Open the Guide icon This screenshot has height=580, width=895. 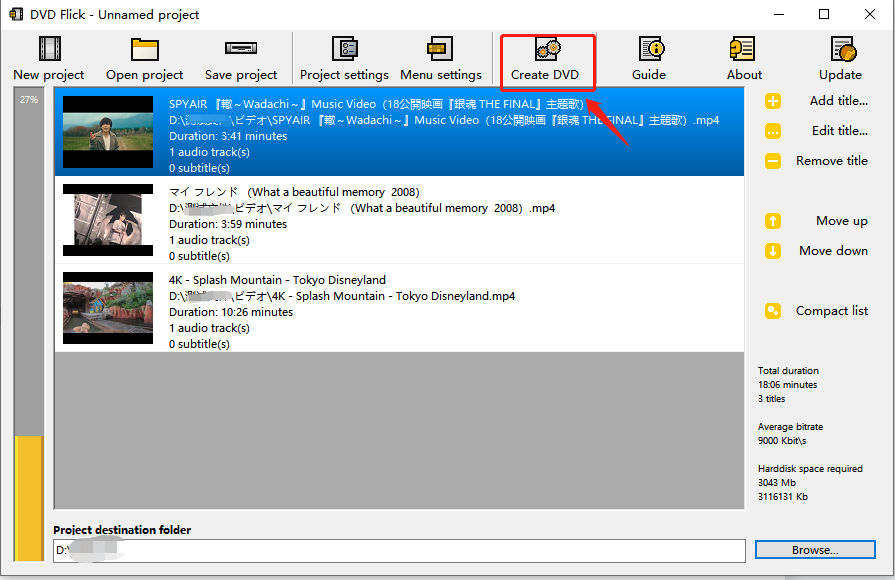[651, 49]
